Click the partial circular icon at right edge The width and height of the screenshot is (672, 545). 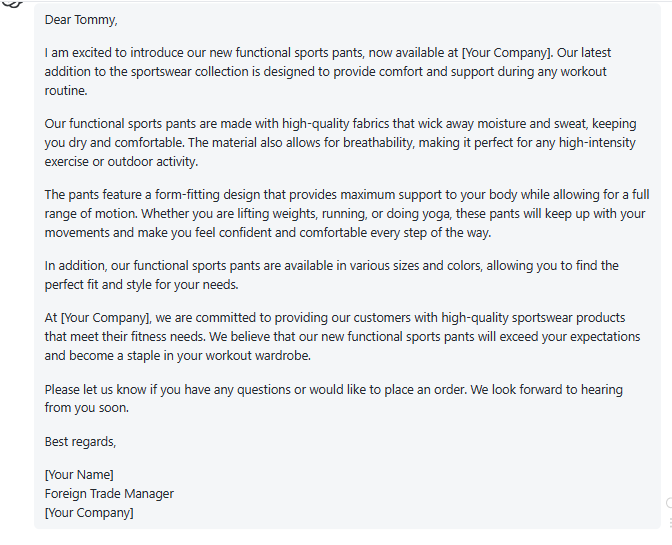pos(669,503)
